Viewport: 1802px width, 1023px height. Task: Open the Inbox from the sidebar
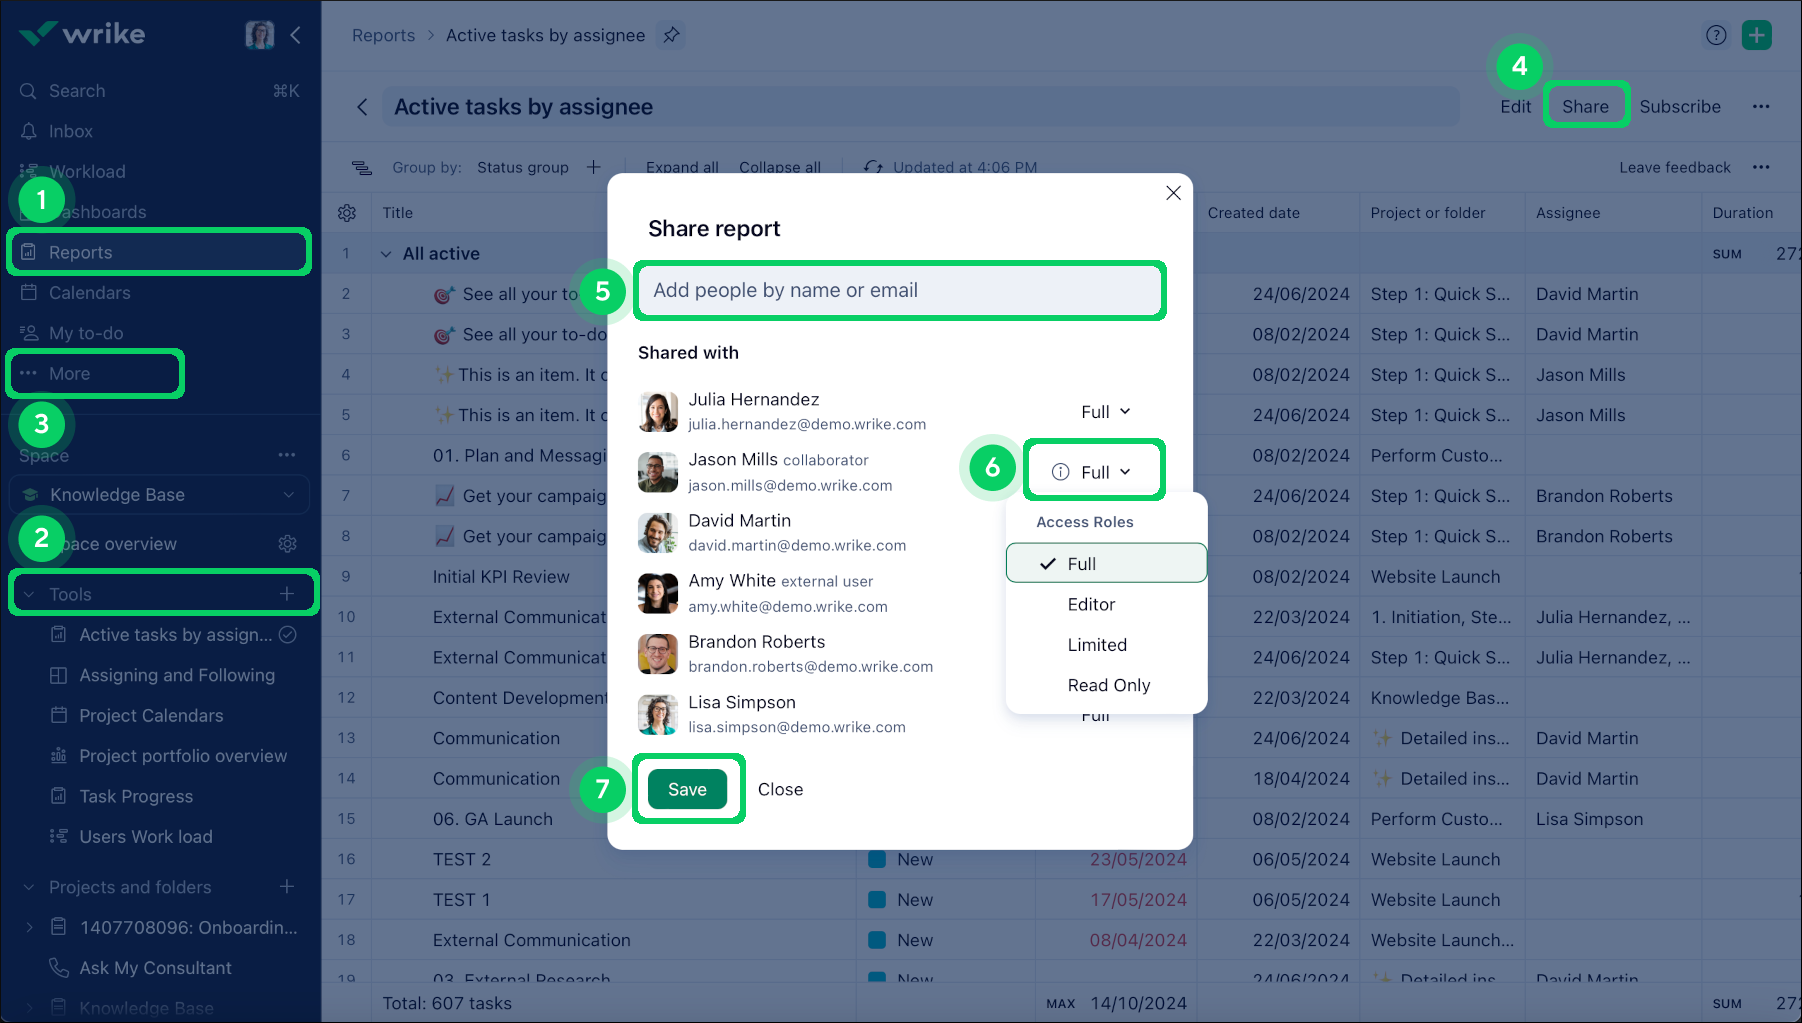pyautogui.click(x=70, y=131)
